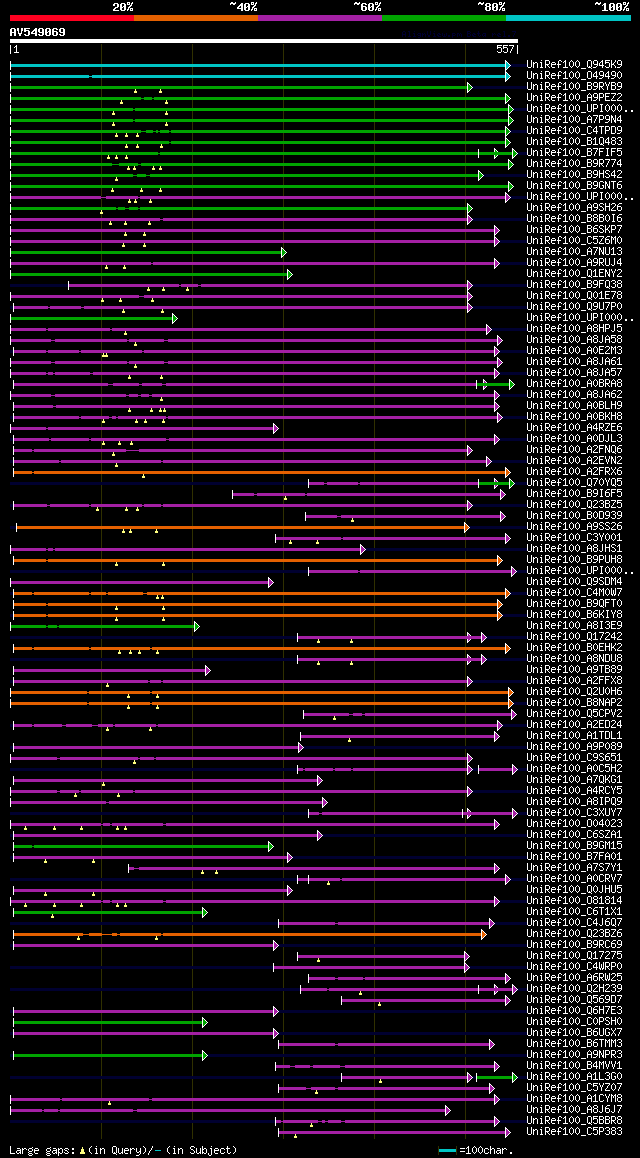Click the white query sequence bar
The height and width of the screenshot is (1158, 640).
point(264,41)
